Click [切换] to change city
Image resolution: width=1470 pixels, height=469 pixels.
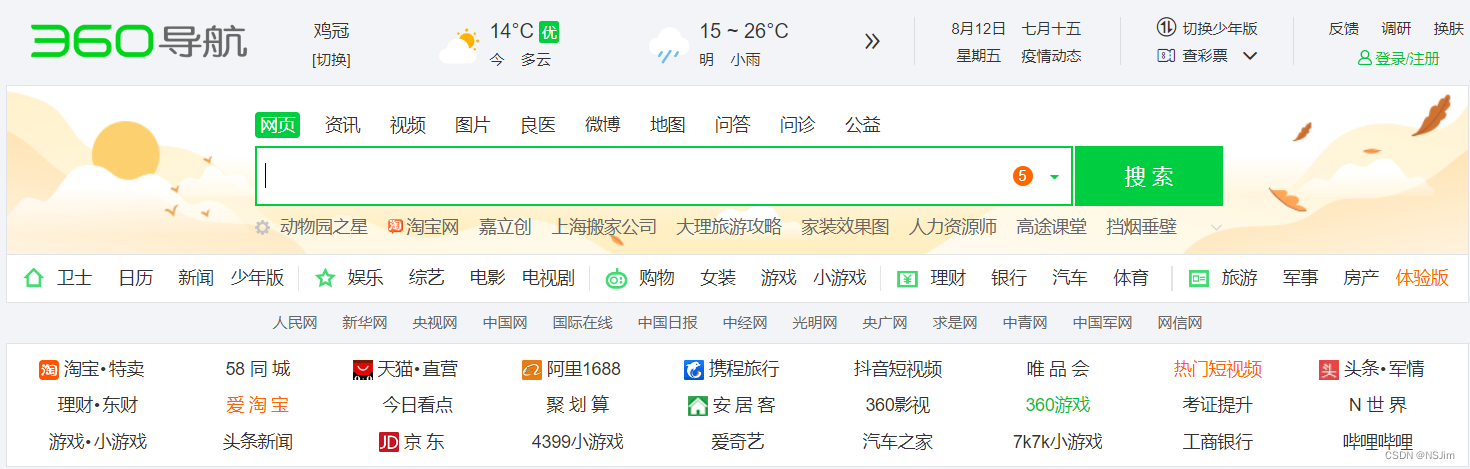click(x=331, y=60)
